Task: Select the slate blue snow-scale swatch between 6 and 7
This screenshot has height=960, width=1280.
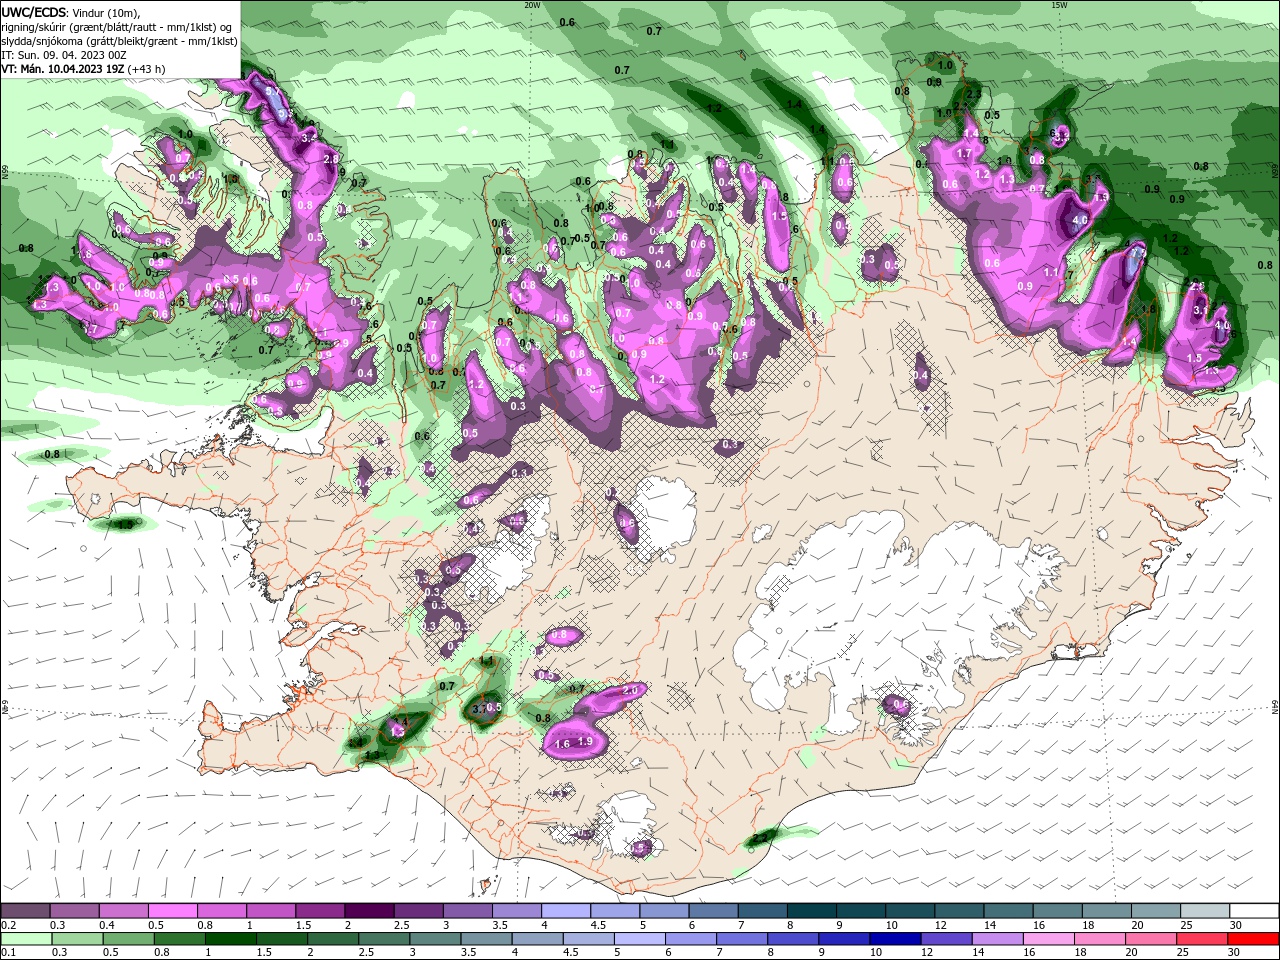Action: (713, 911)
